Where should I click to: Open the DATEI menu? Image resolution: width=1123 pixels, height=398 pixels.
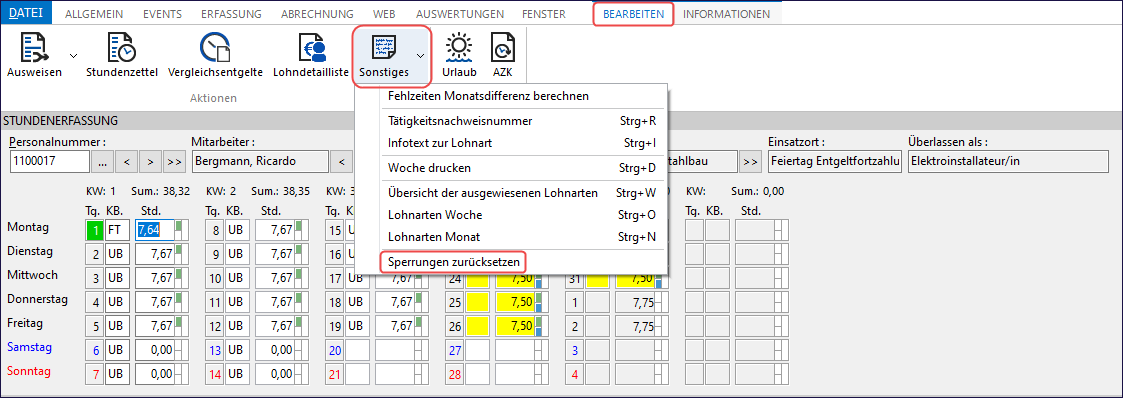click(x=26, y=14)
